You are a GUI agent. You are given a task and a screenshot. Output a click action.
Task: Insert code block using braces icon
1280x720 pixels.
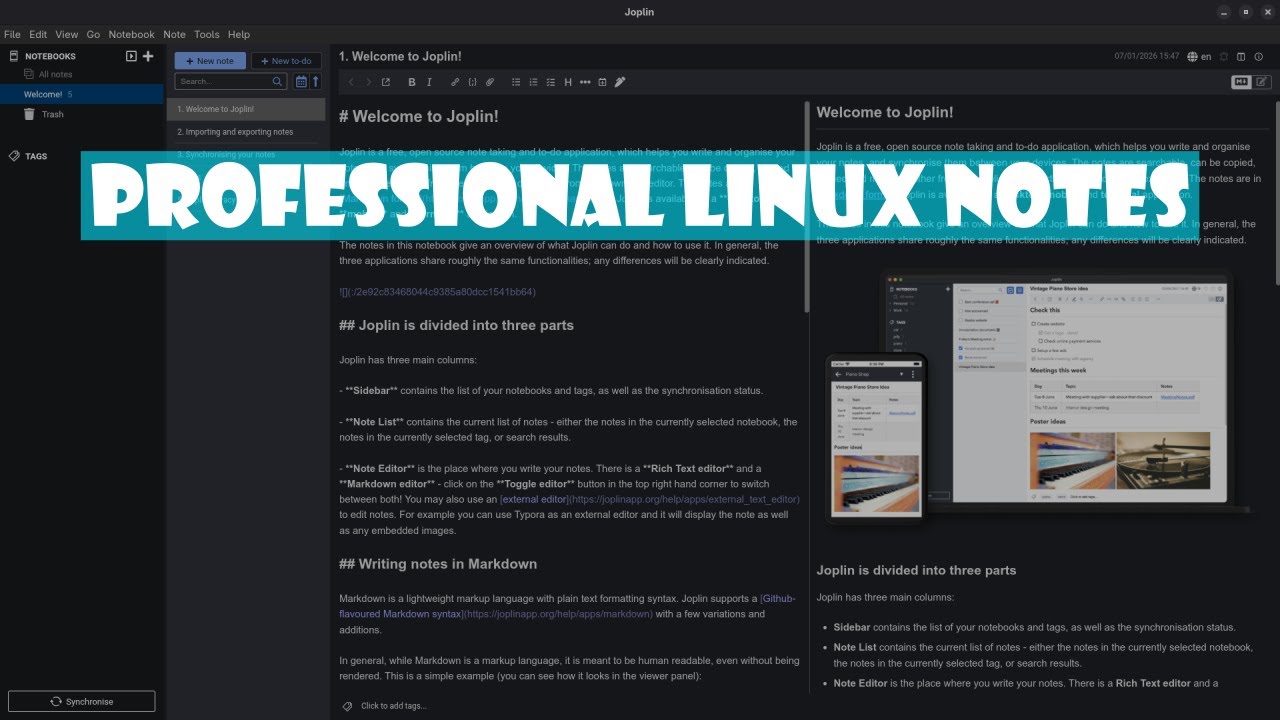coord(472,82)
